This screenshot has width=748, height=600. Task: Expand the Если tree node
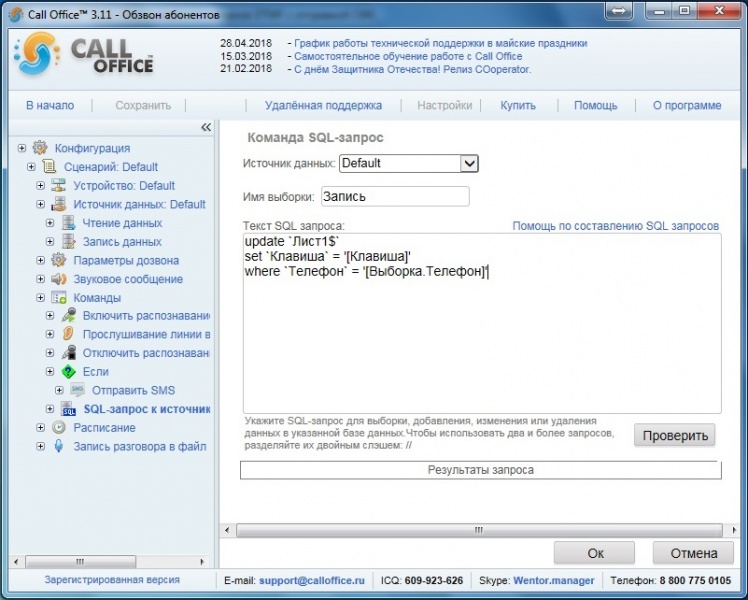(50, 372)
